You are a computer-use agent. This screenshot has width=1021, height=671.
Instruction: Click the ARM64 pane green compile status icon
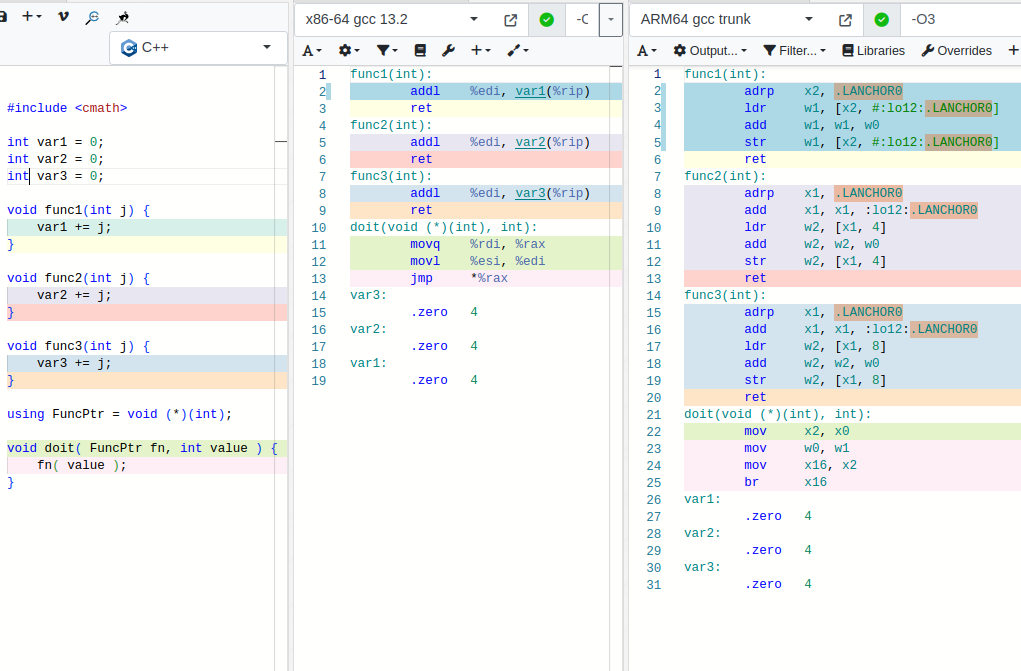pos(881,20)
